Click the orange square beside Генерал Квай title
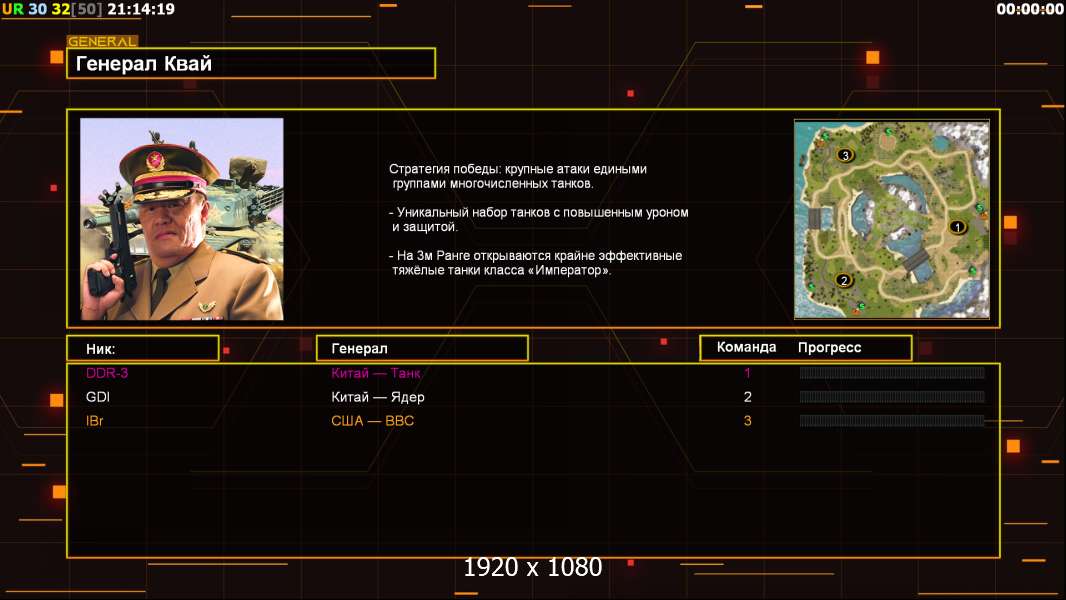This screenshot has width=1066, height=600. point(56,57)
